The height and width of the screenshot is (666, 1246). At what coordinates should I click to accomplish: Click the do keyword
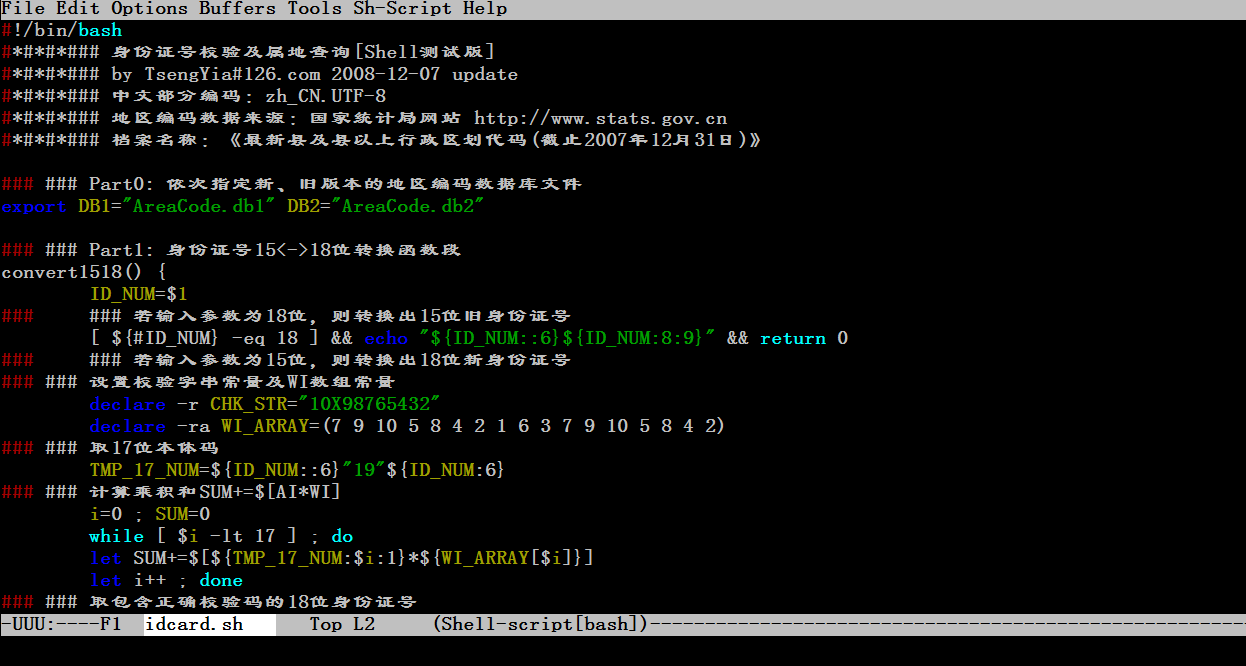342,537
